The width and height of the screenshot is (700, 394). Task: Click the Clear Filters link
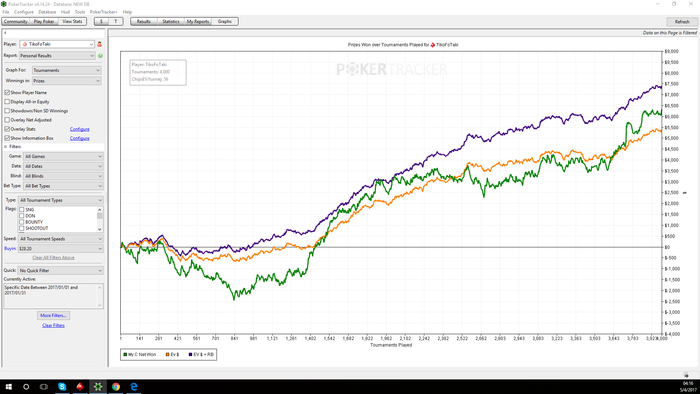pyautogui.click(x=53, y=326)
